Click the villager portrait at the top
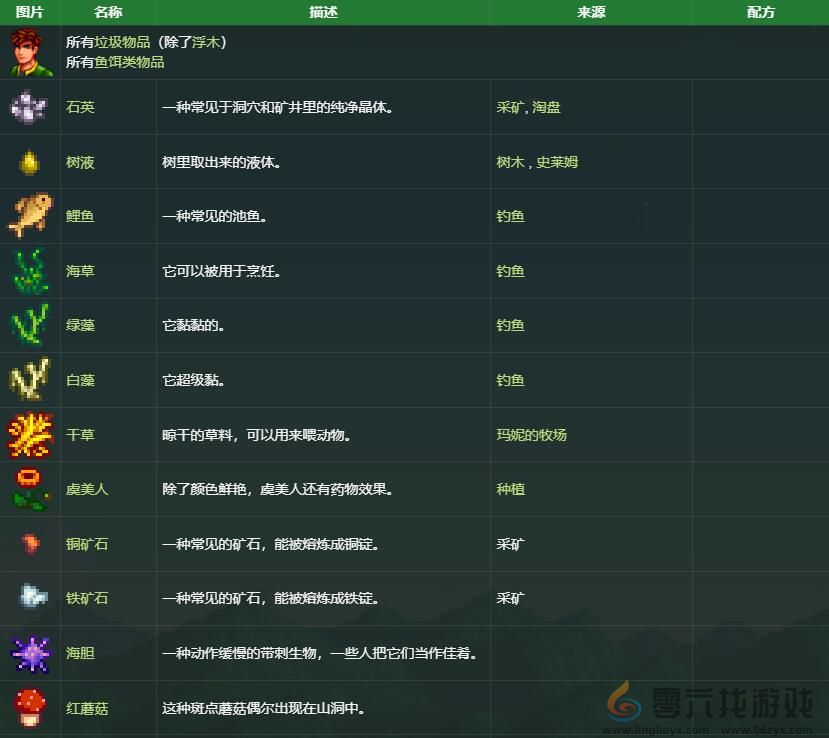829x738 pixels. point(29,52)
